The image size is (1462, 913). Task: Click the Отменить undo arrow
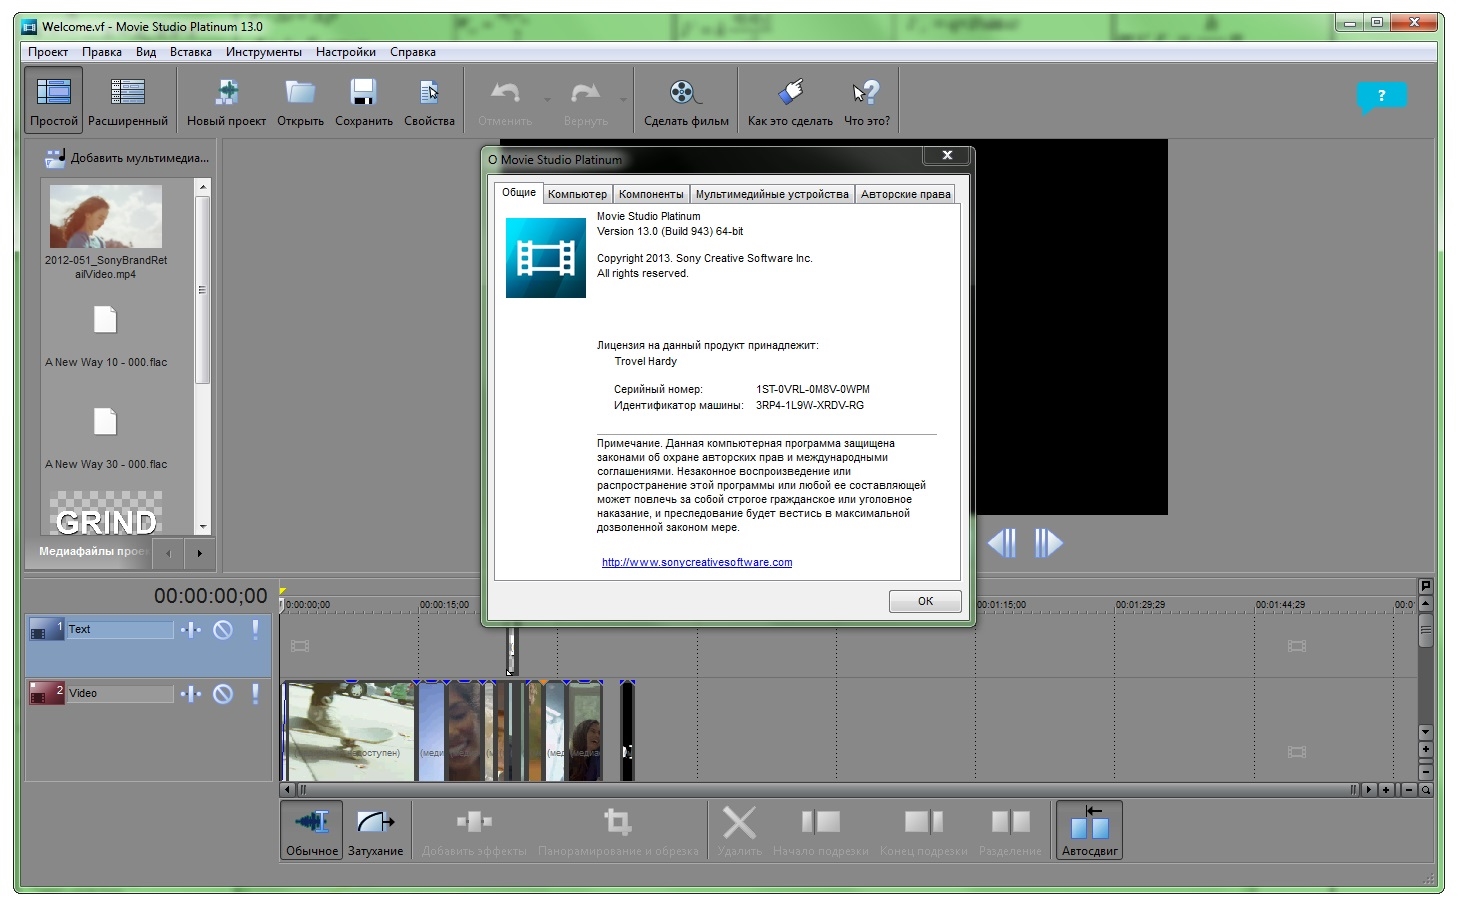505,93
